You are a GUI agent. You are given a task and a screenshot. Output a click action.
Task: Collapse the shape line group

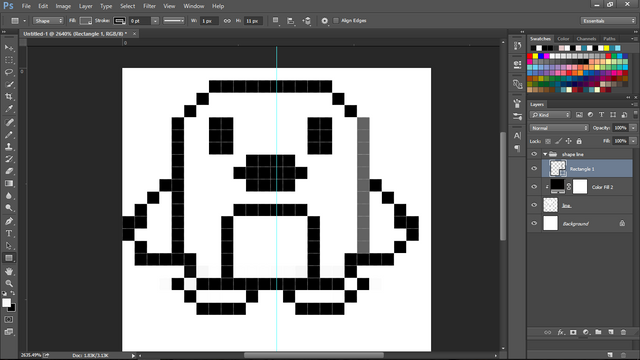coord(545,154)
